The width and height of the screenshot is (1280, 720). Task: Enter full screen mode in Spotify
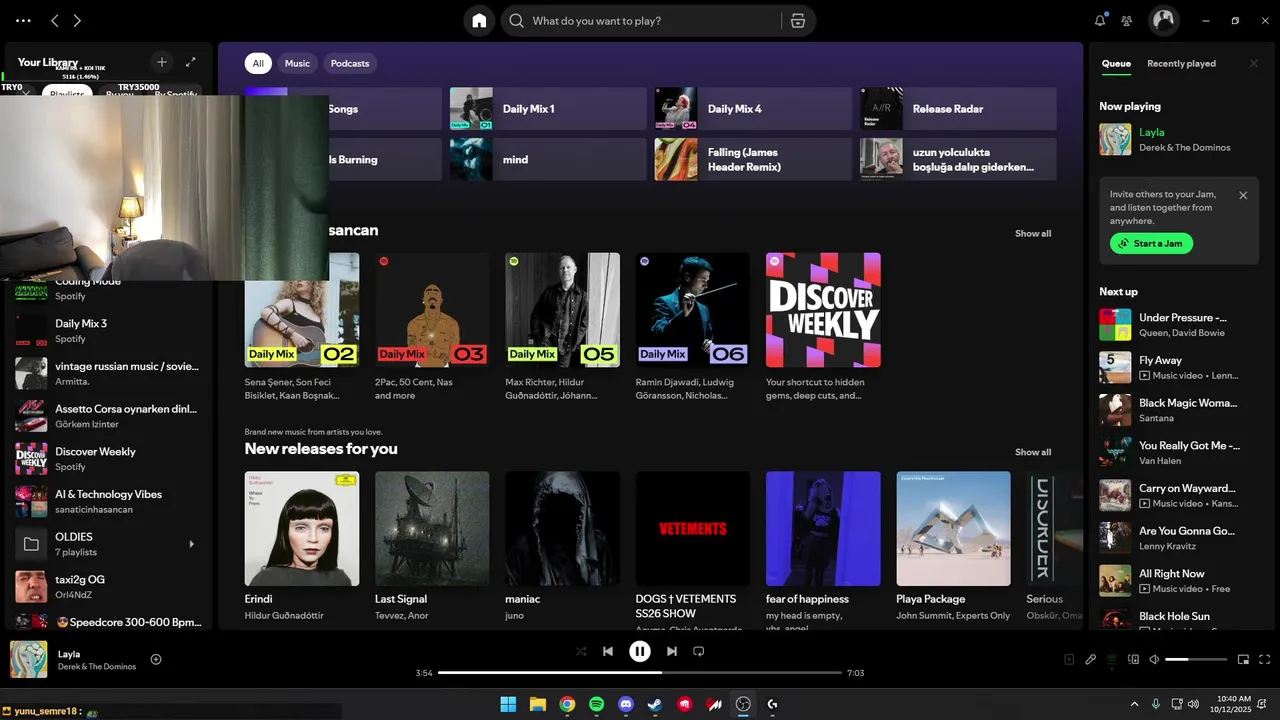[x=1265, y=659]
